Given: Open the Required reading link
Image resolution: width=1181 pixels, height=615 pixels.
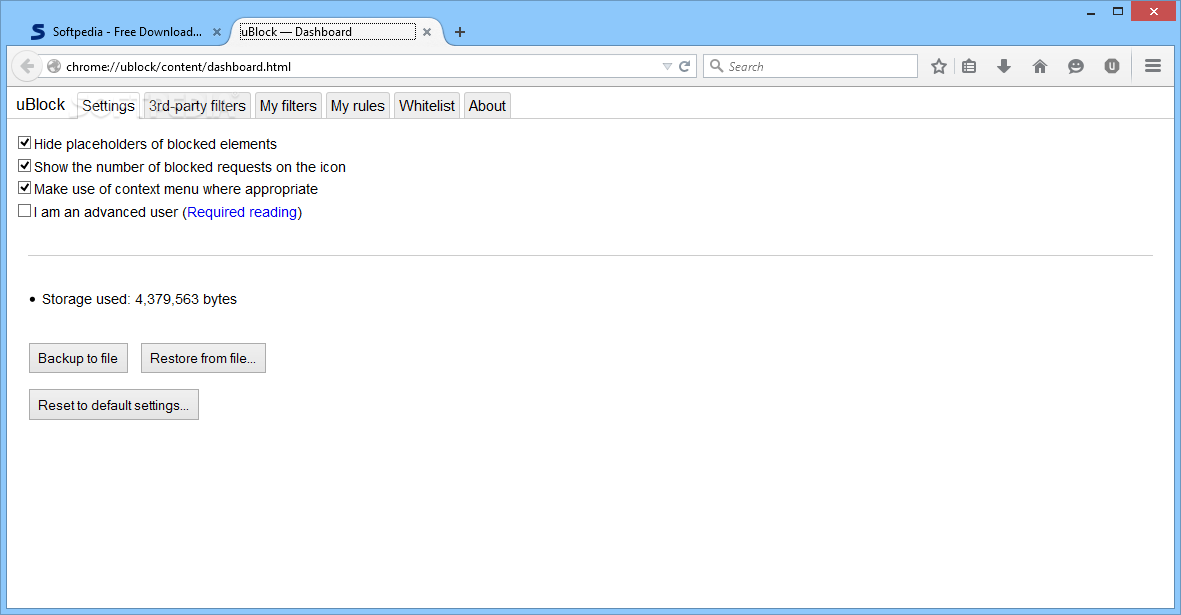Looking at the screenshot, I should (242, 212).
